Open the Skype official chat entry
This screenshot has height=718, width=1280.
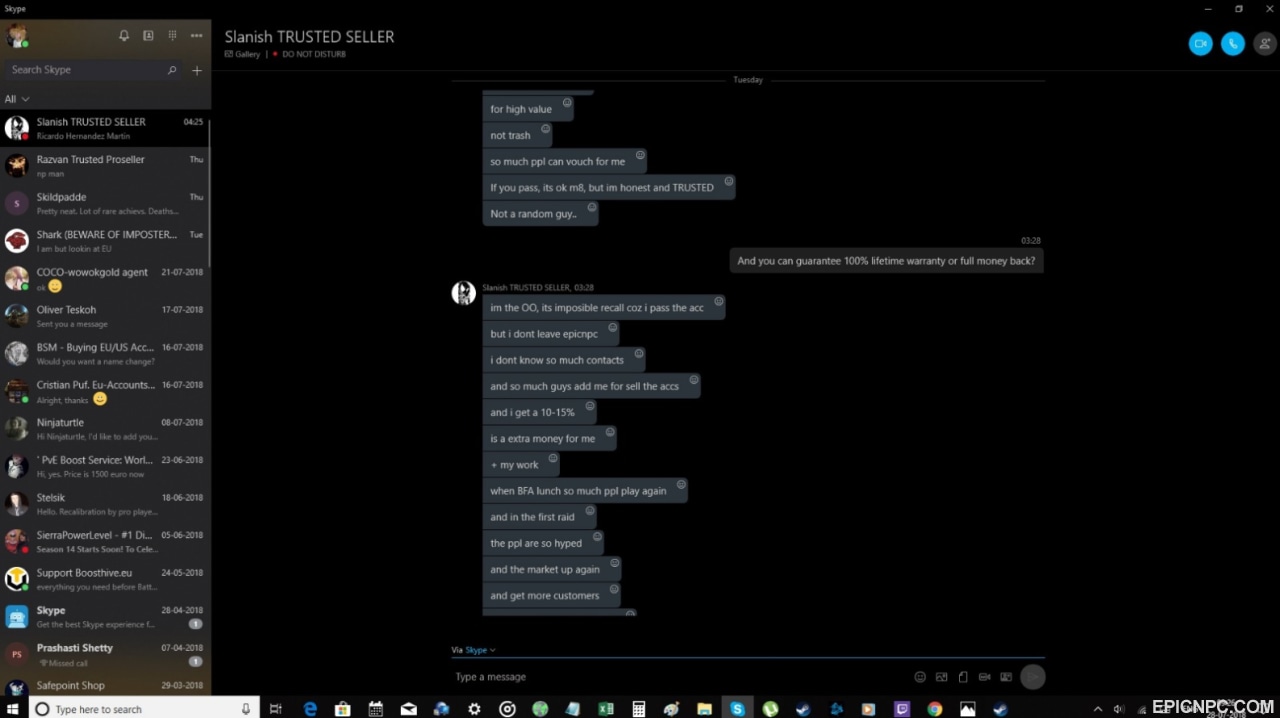[x=105, y=616]
